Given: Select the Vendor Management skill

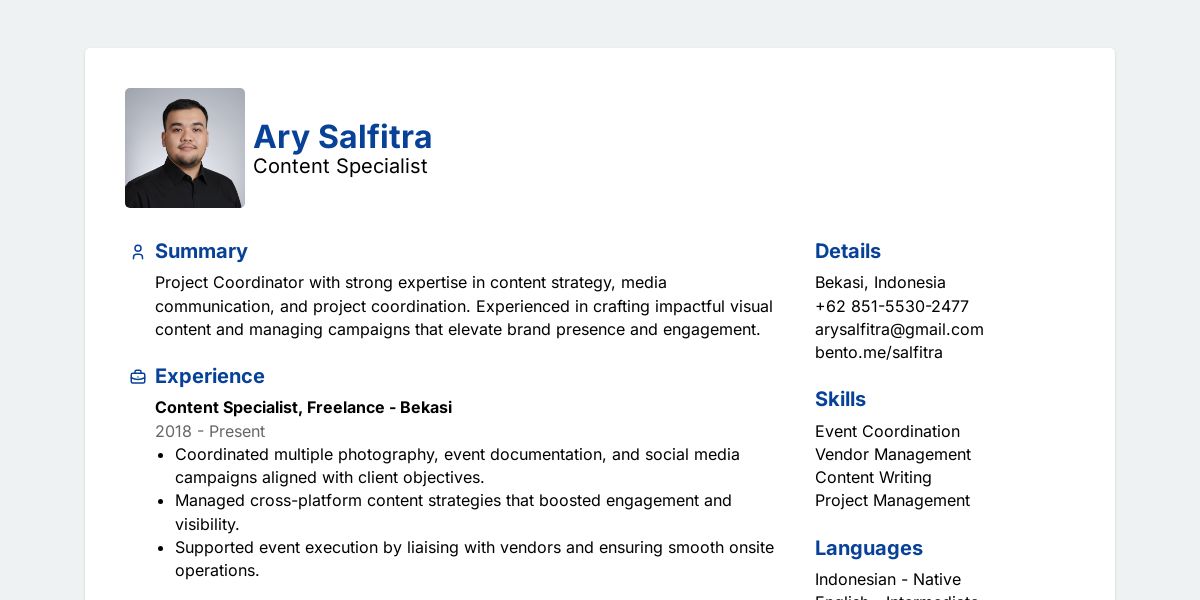Looking at the screenshot, I should pyautogui.click(x=893, y=454).
